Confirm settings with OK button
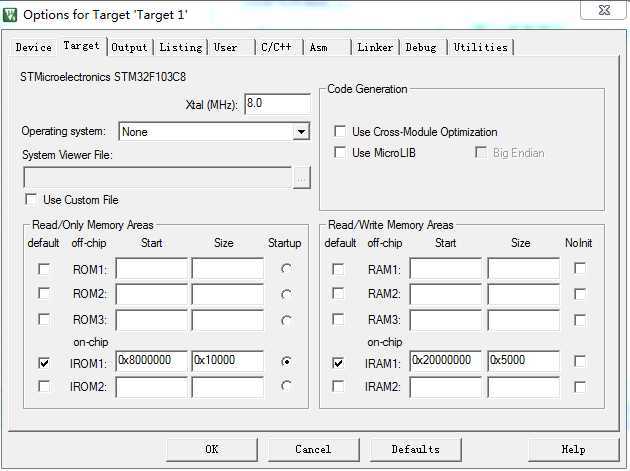The image size is (630, 471). (212, 449)
